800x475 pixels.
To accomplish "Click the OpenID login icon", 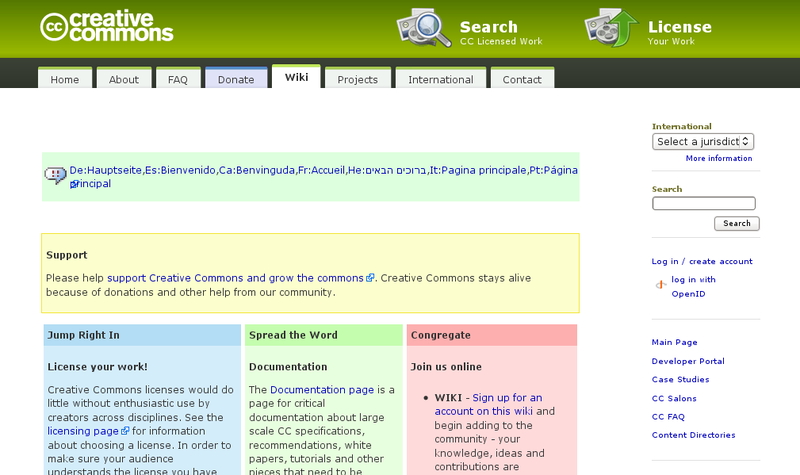I will tap(660, 286).
